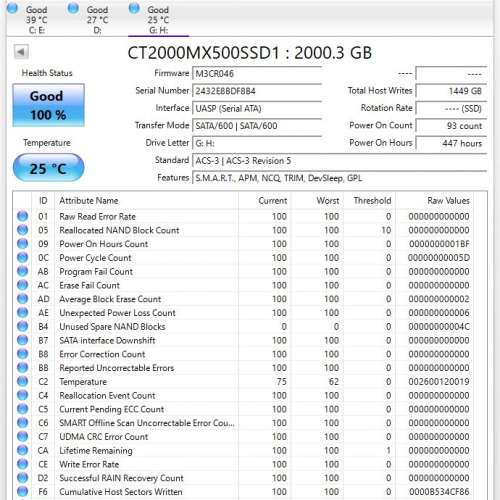Click status icon of Raw Read Error Rate row
Image resolution: width=500 pixels, height=500 pixels.
[x=22, y=216]
